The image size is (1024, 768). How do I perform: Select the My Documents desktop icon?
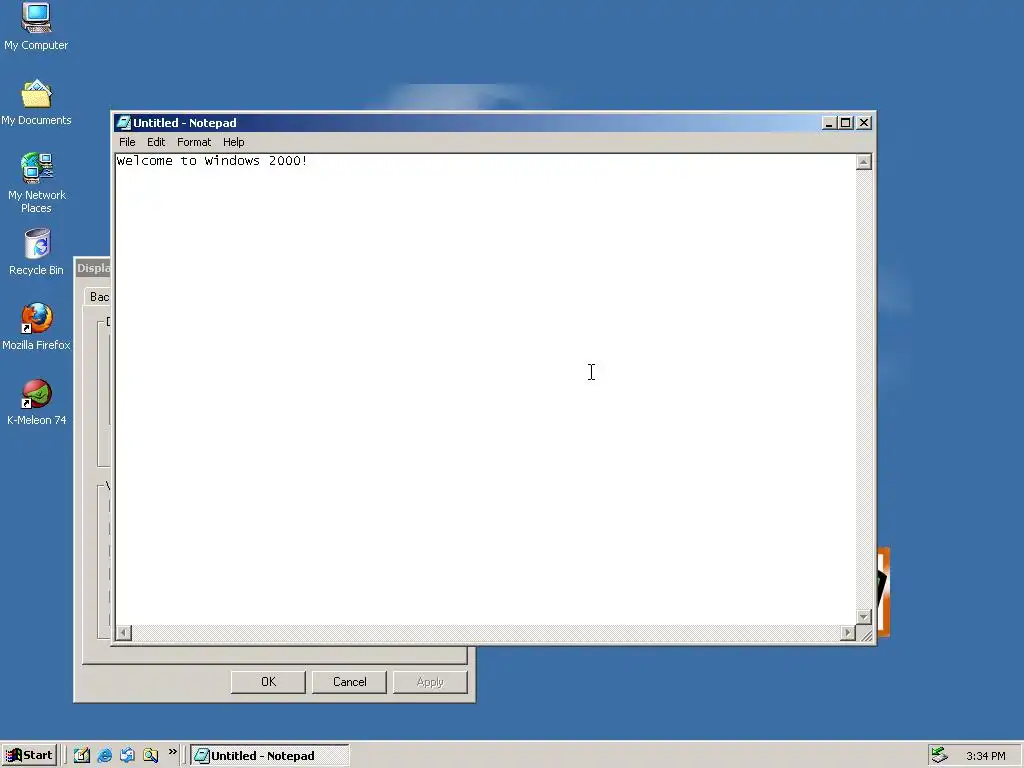36,103
